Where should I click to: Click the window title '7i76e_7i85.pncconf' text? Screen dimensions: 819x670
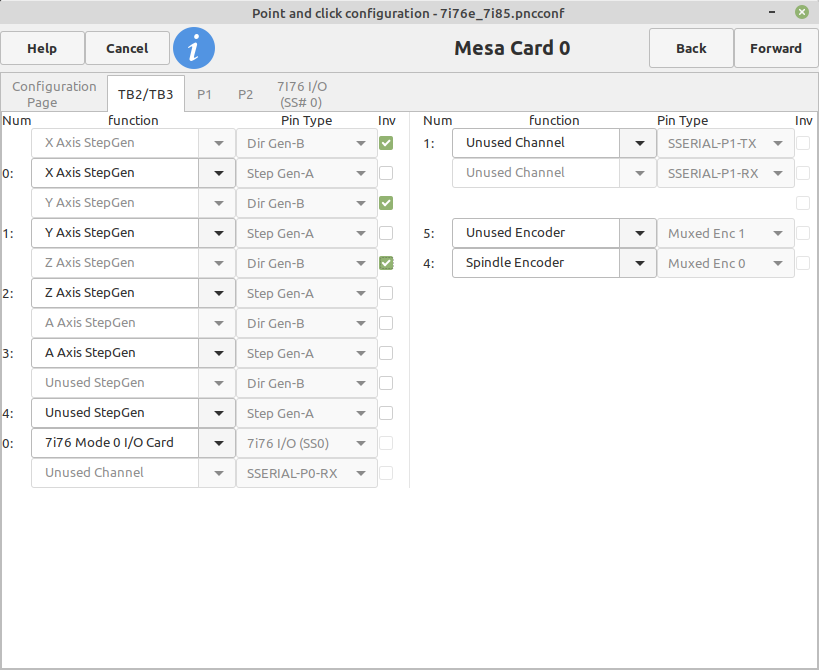click(x=502, y=13)
